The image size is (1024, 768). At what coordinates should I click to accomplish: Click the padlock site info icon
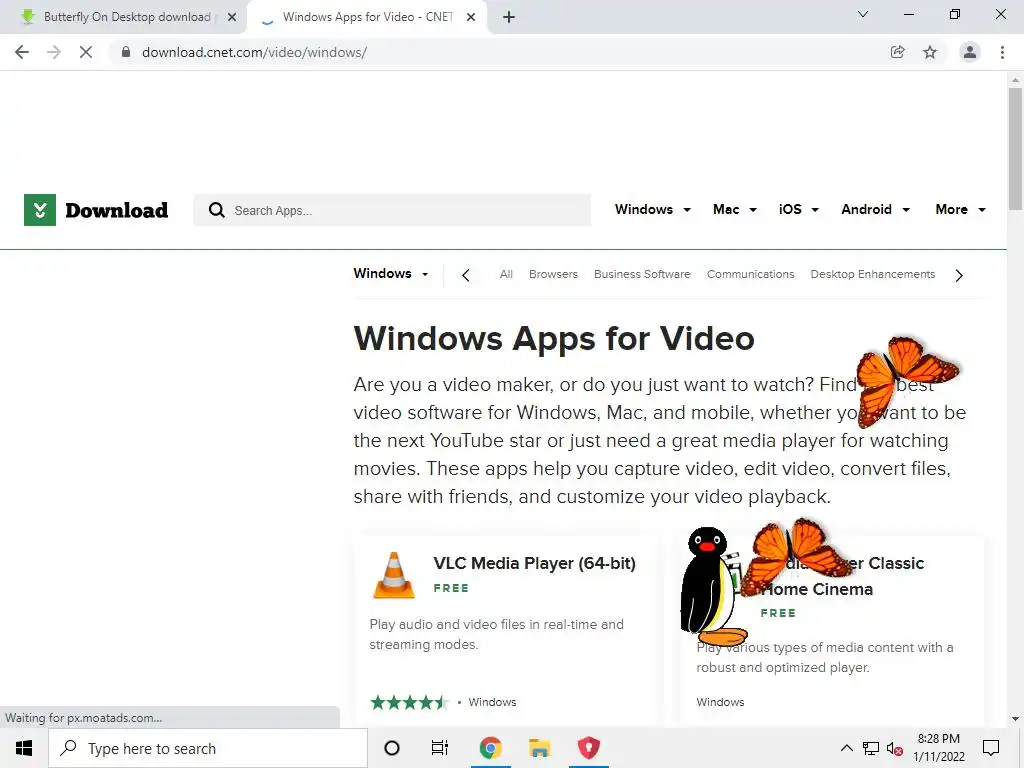(x=126, y=52)
